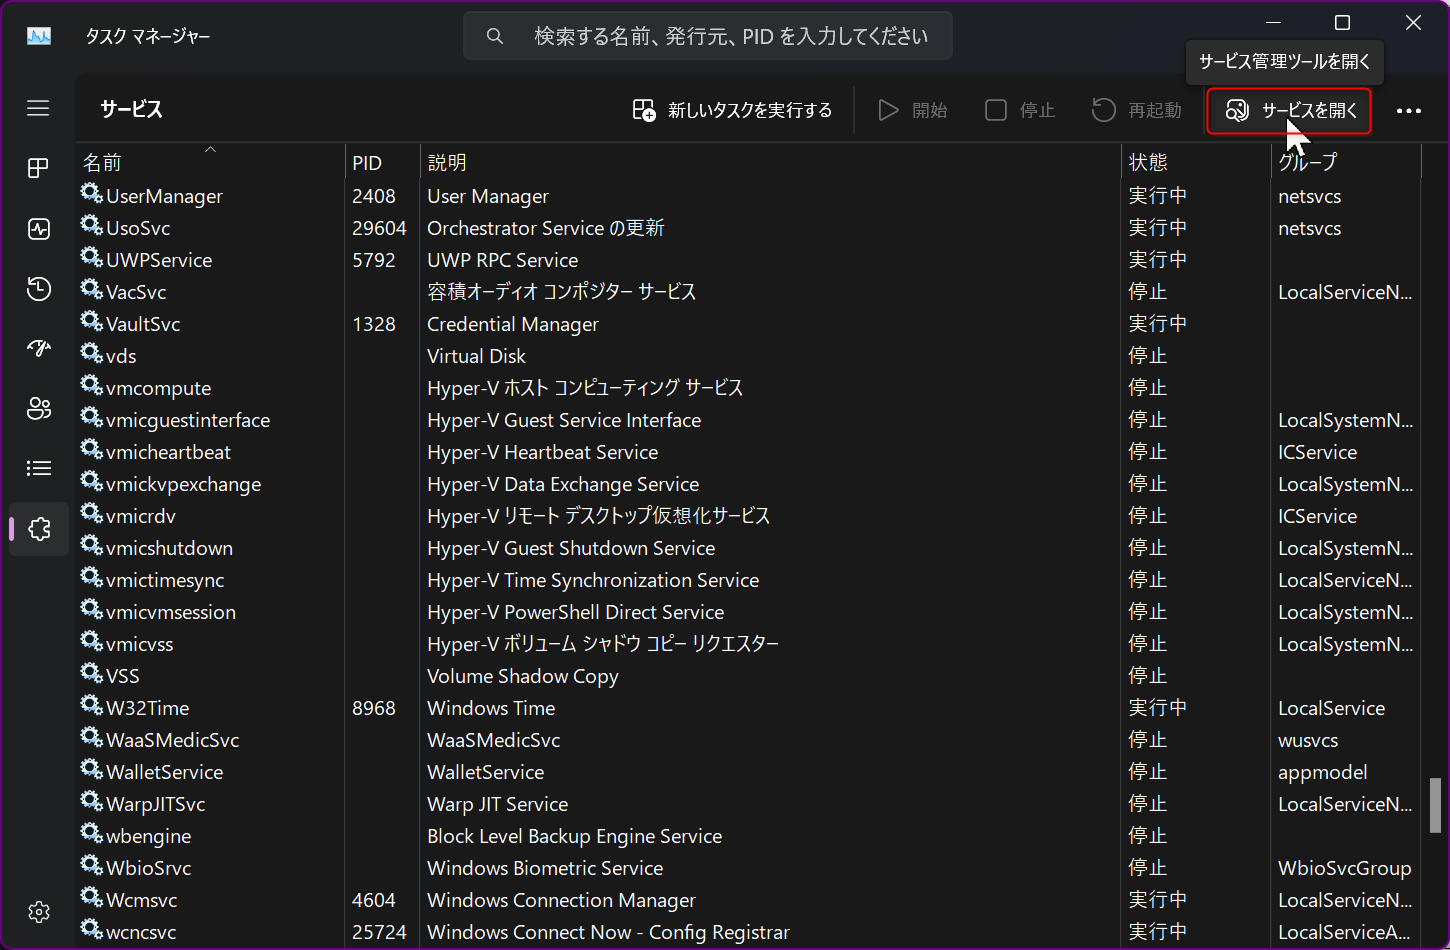This screenshot has height=950, width=1450.
Task: Open the hamburger navigation menu
Action: [x=38, y=108]
